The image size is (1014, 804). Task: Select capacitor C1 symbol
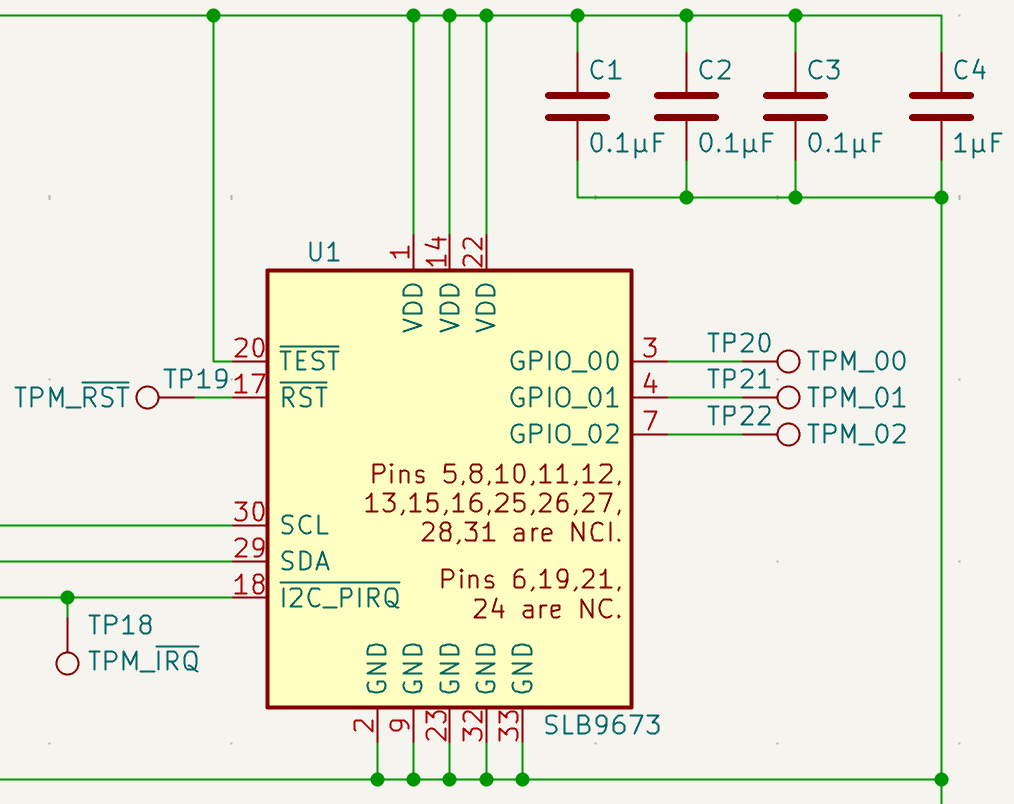(x=577, y=107)
